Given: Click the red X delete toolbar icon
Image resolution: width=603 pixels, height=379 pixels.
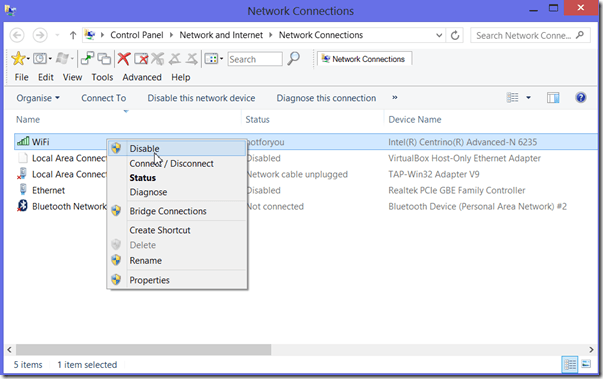Looking at the screenshot, I should [x=124, y=59].
